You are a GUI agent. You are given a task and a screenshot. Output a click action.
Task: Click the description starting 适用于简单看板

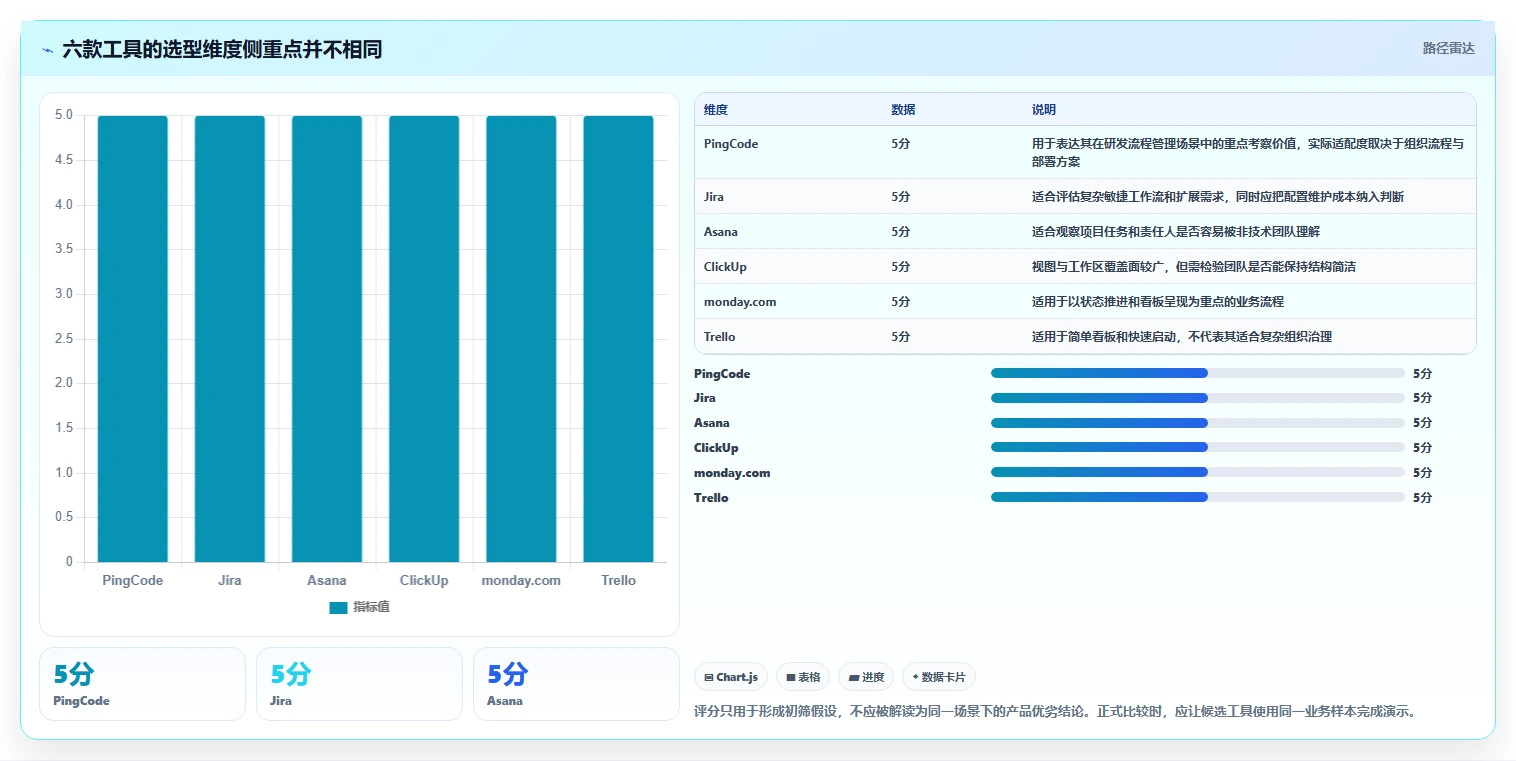pyautogui.click(x=1182, y=337)
